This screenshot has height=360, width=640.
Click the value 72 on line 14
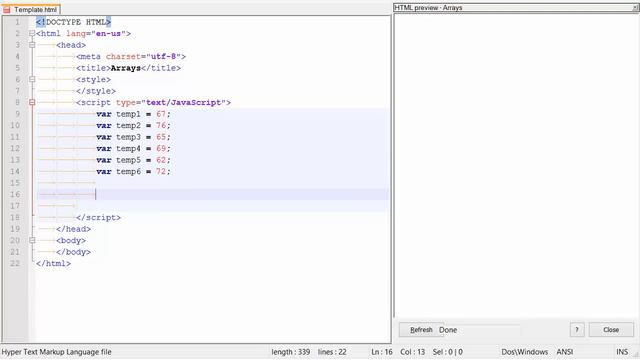161,171
